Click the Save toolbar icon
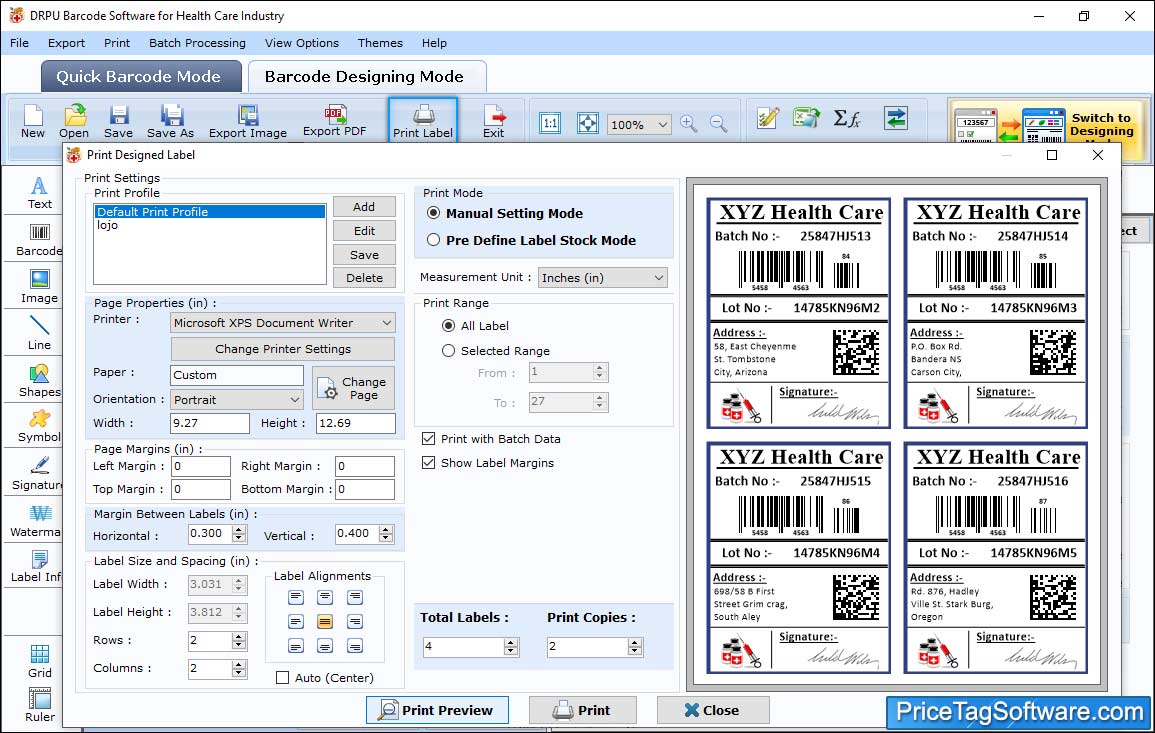1155x733 pixels. (x=118, y=121)
